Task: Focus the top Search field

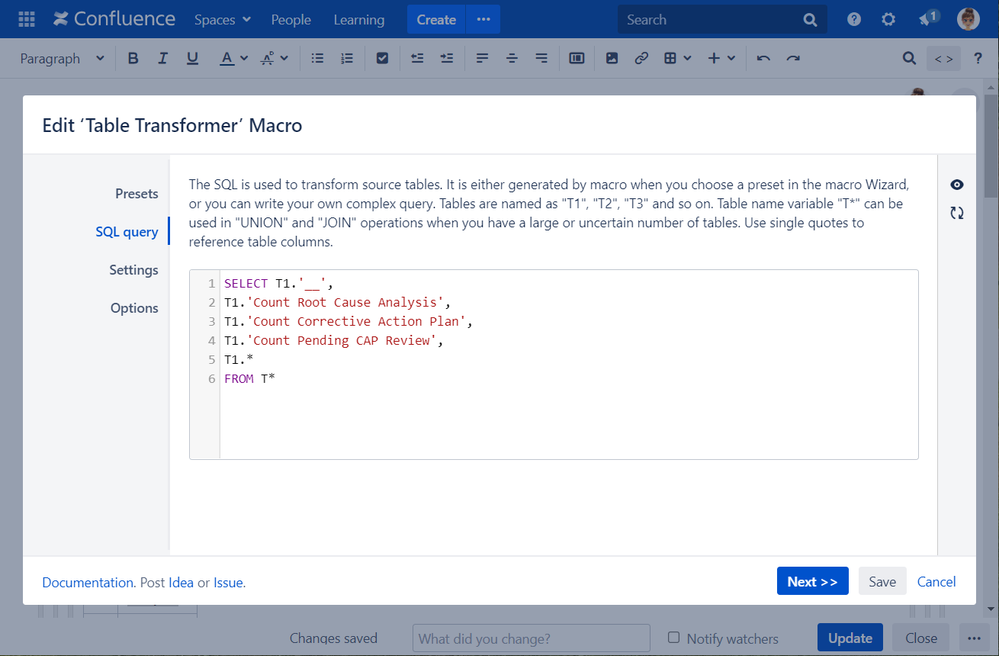Action: pyautogui.click(x=722, y=20)
